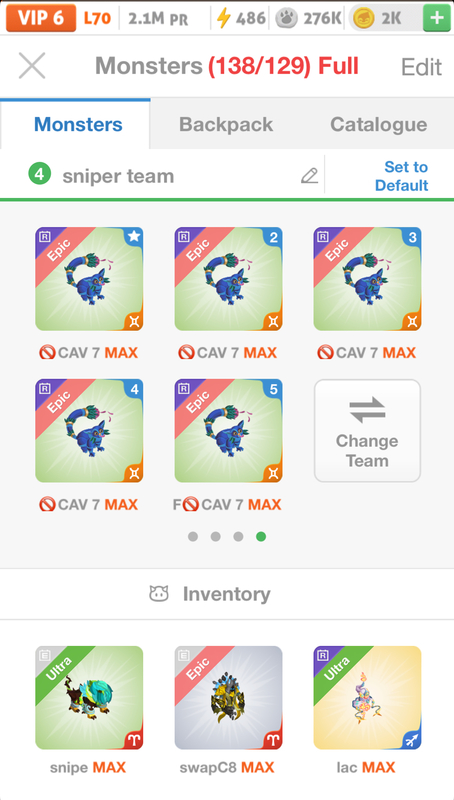Open the starred leader monster card

pos(89,279)
